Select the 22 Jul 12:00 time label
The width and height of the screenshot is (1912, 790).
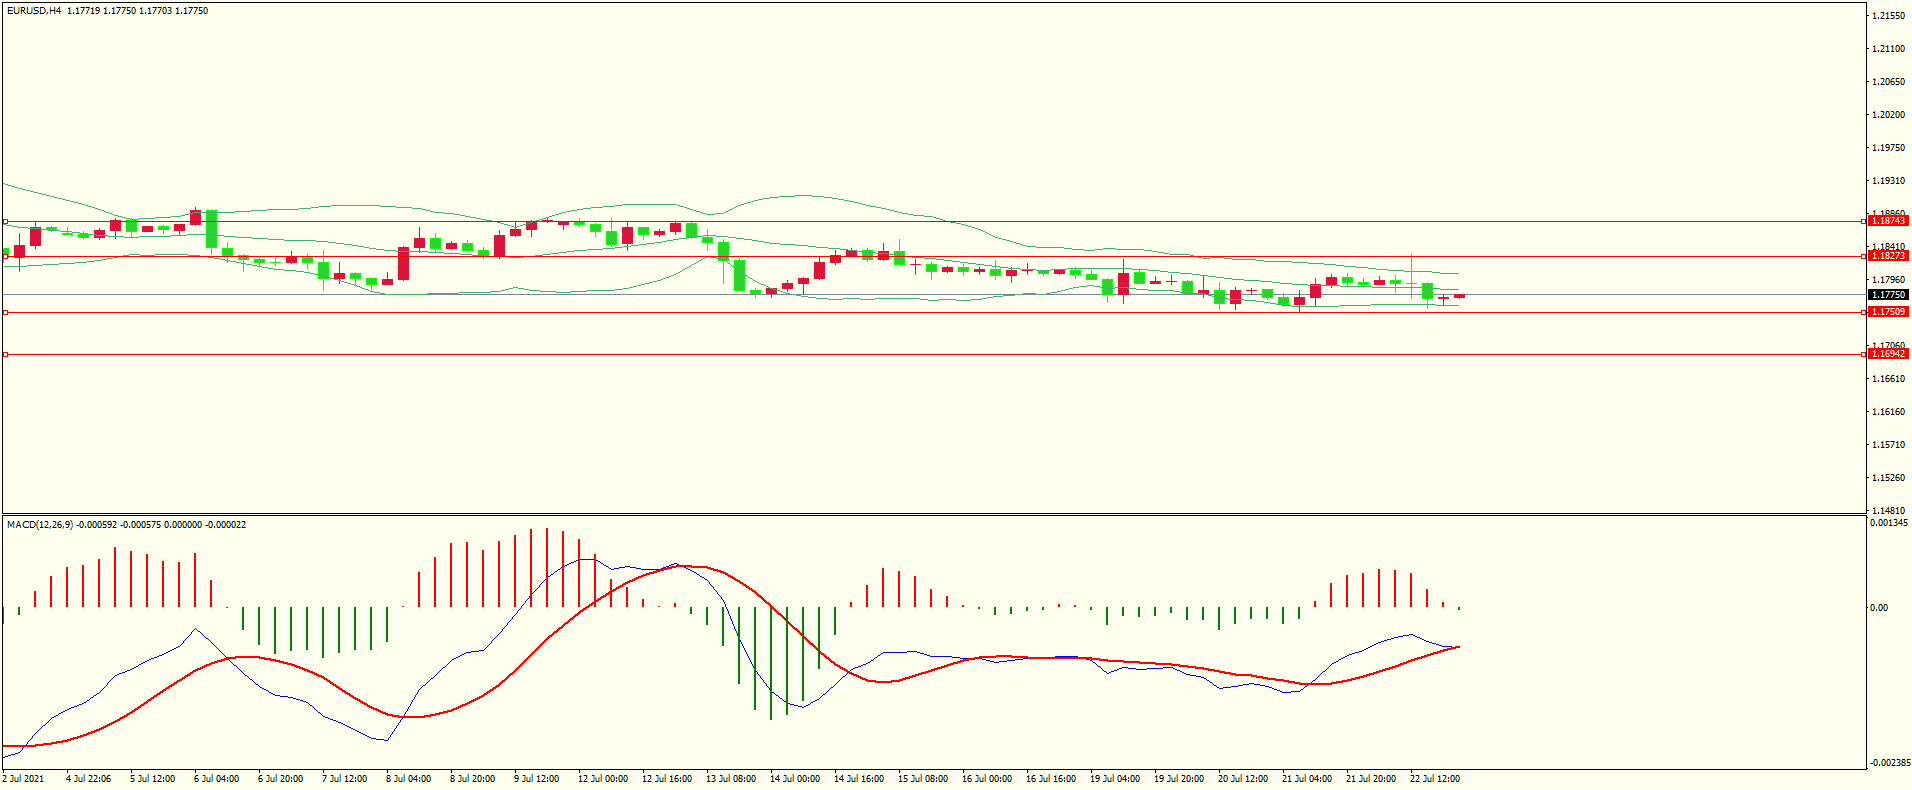point(1434,778)
